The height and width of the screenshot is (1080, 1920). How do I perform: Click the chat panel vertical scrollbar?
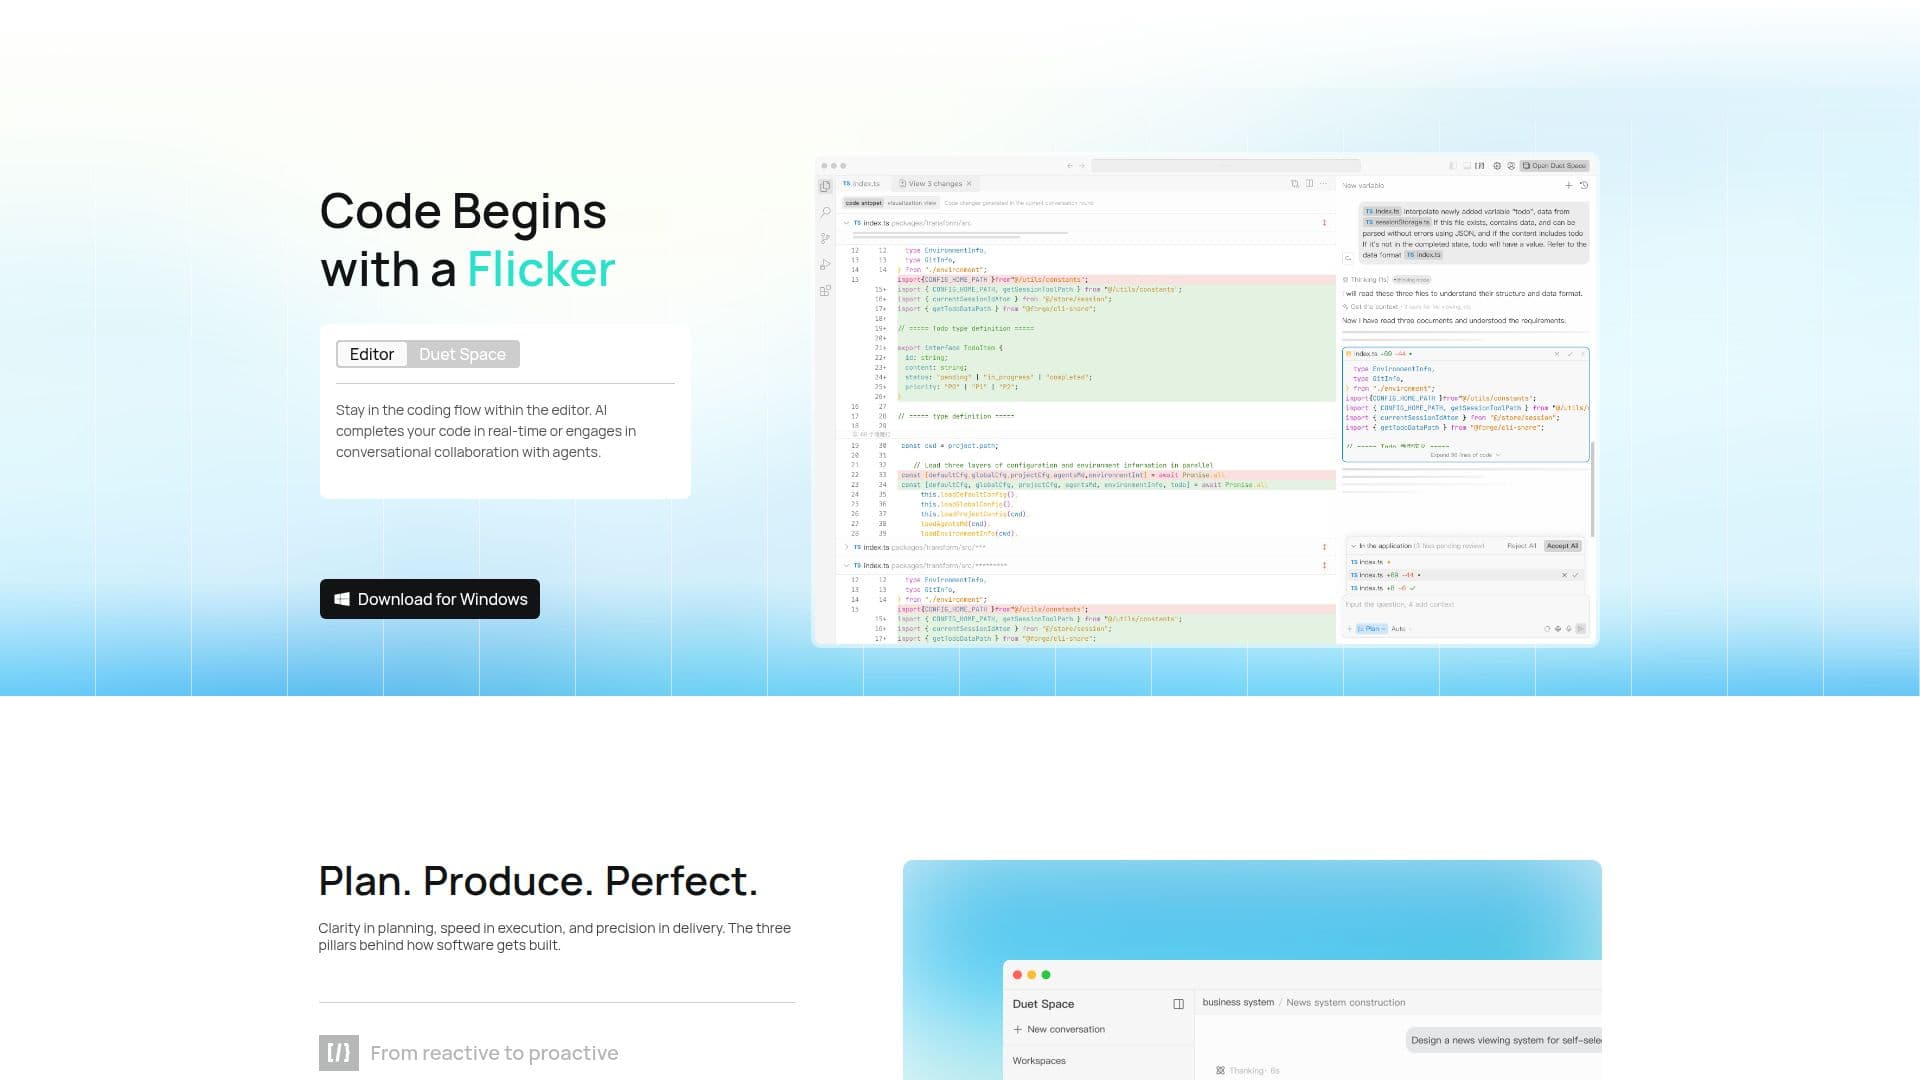(1592, 488)
